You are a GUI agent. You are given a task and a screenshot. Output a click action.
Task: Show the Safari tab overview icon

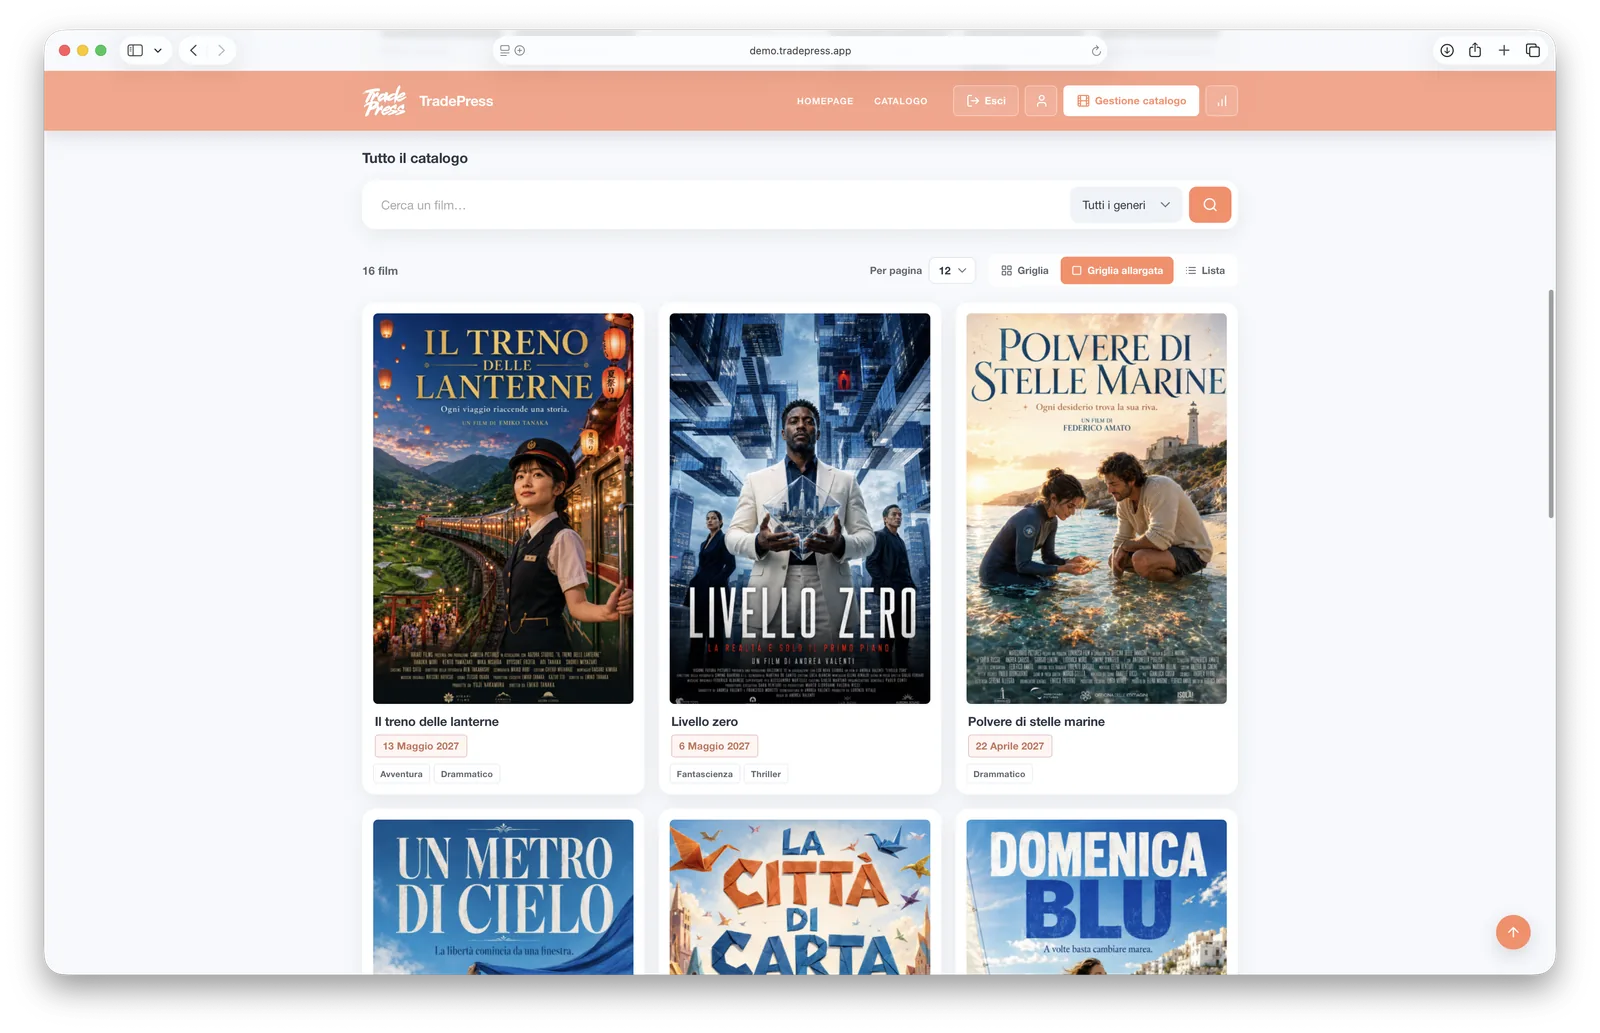[x=1532, y=50]
